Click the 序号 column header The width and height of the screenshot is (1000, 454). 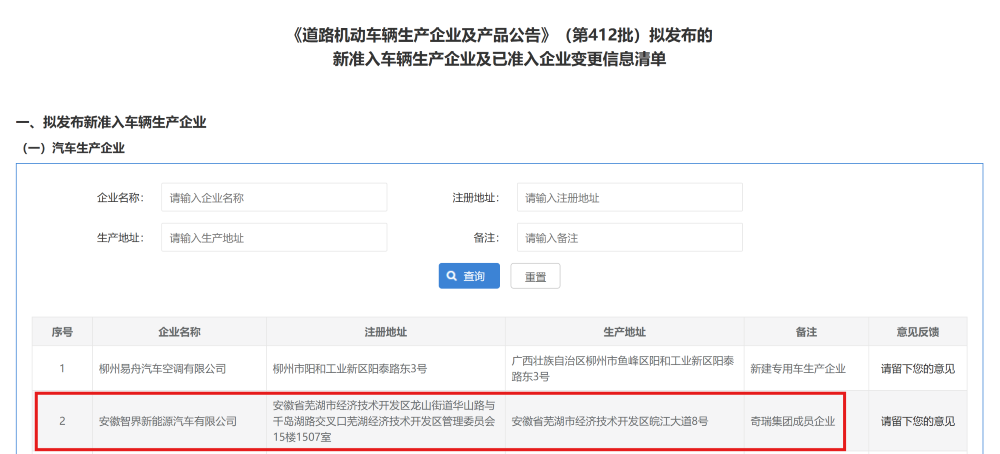click(x=62, y=332)
